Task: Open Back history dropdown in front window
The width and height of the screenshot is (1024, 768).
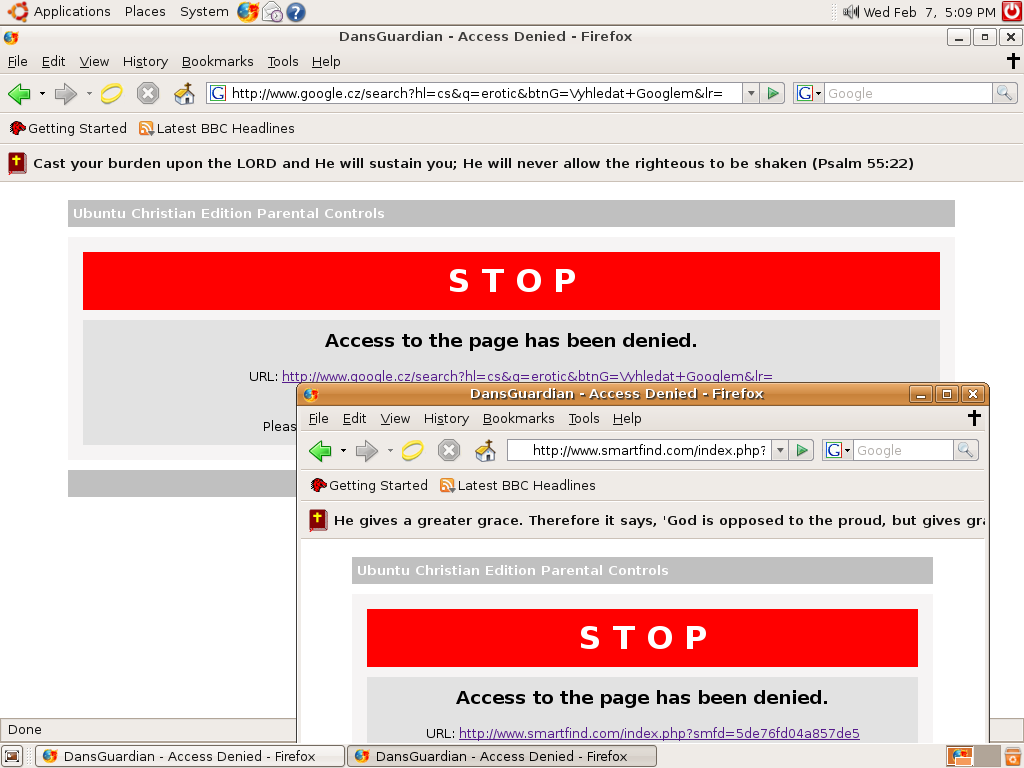Action: (x=344, y=451)
